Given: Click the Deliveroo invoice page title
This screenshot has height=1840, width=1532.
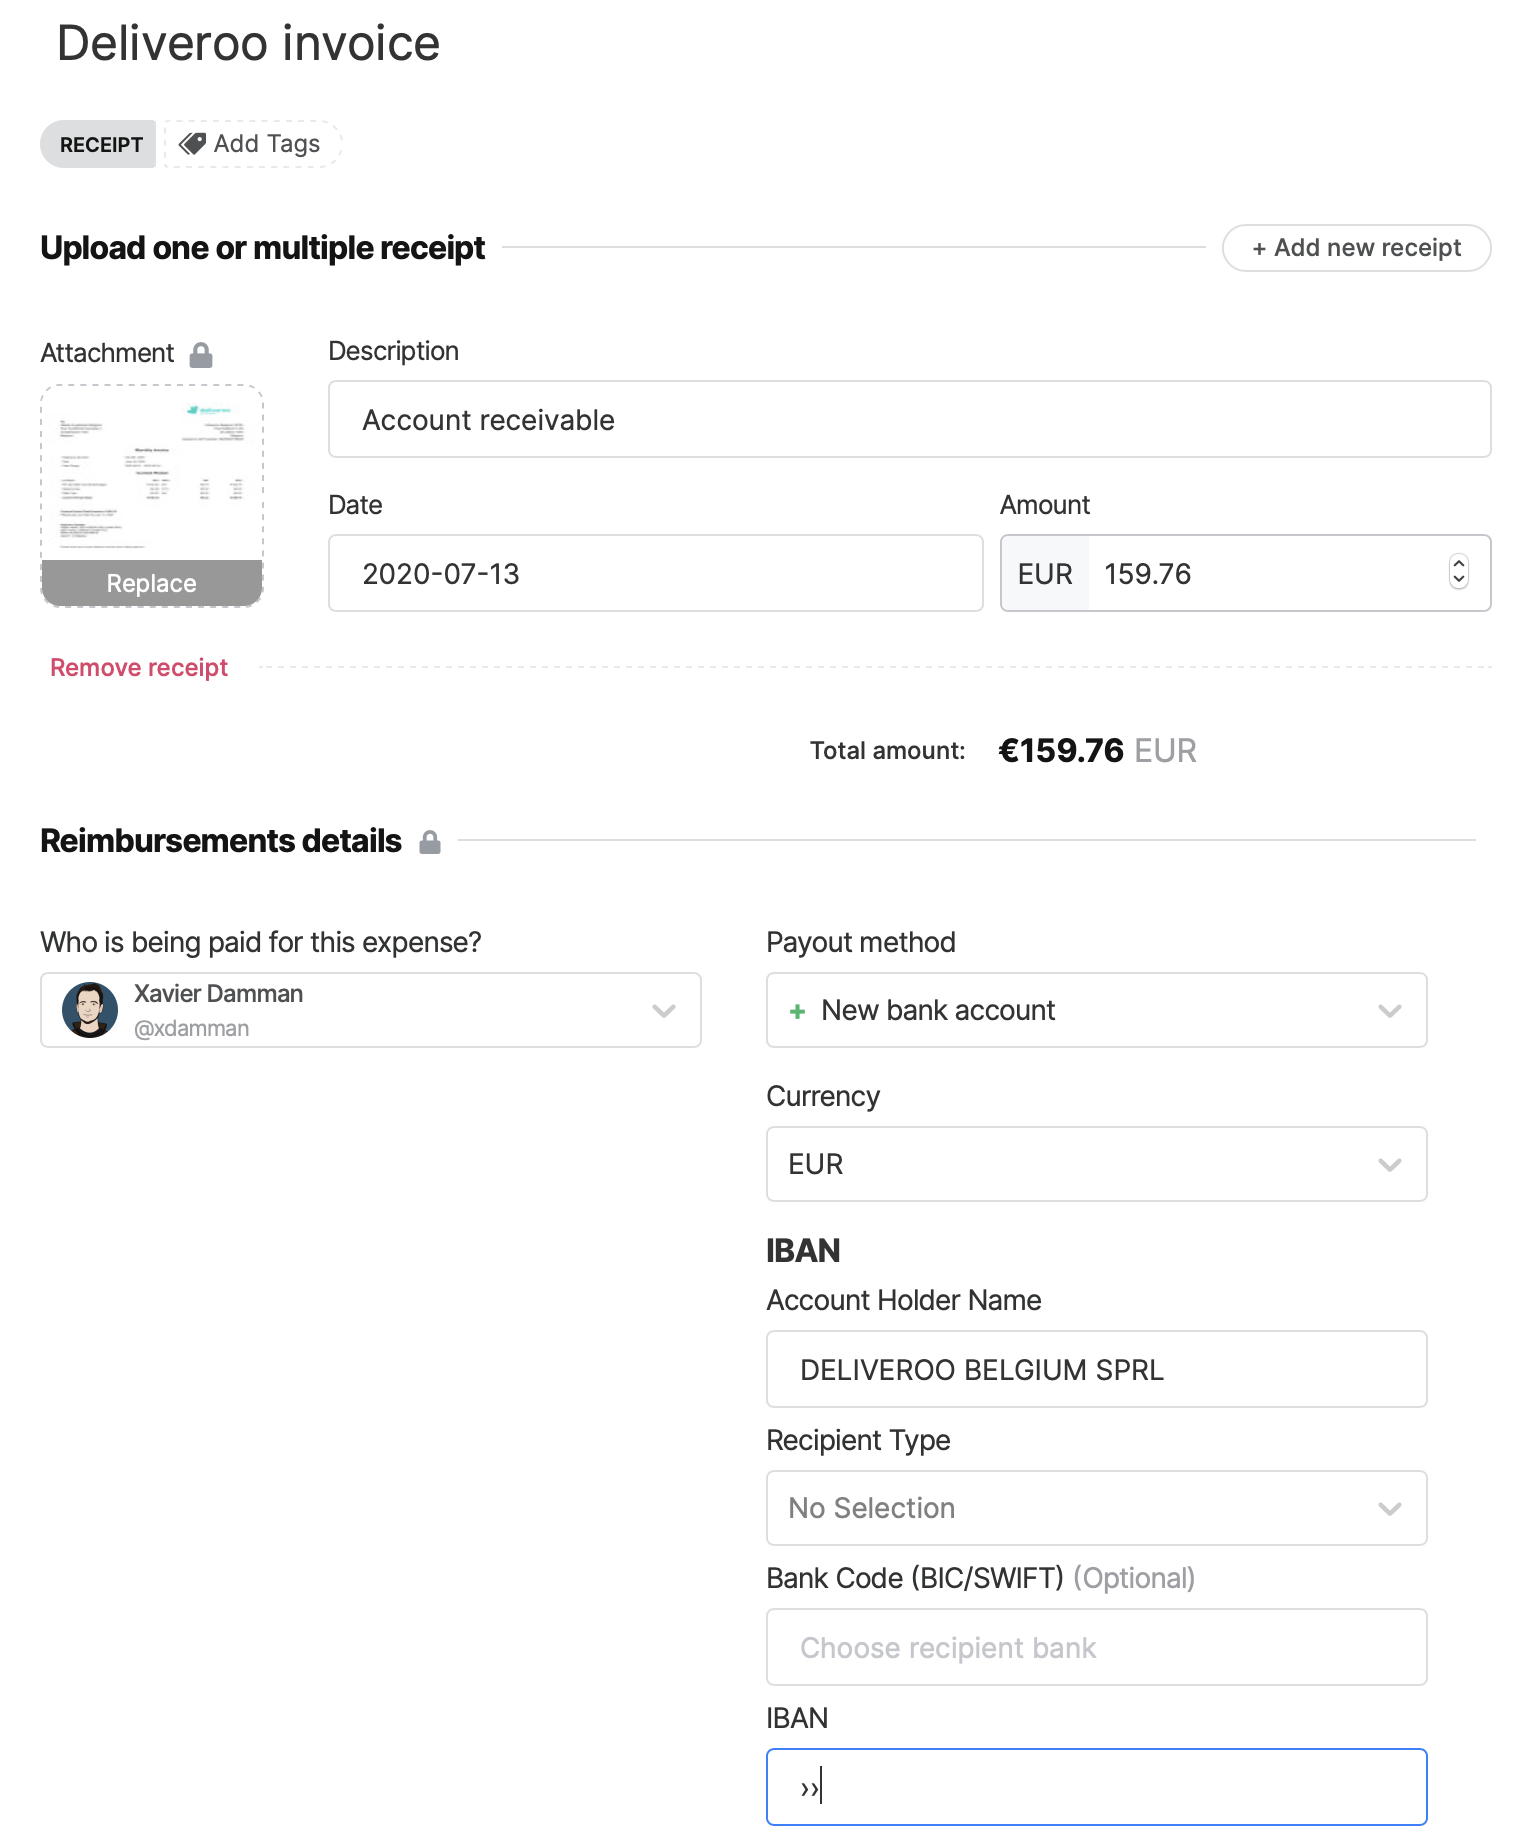Looking at the screenshot, I should (x=248, y=43).
